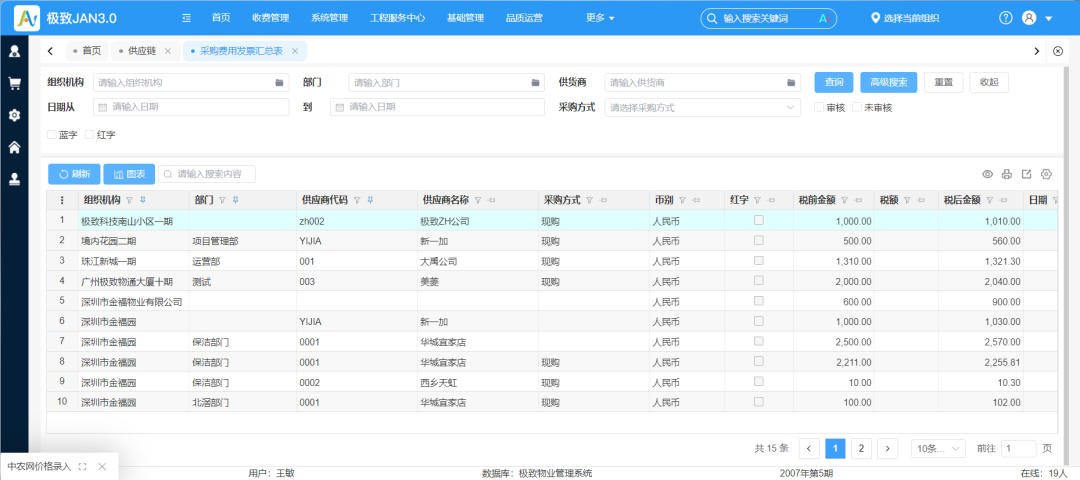Screen dimensions: 1080x480
Task: Click the export icon above the table
Action: tap(1026, 174)
